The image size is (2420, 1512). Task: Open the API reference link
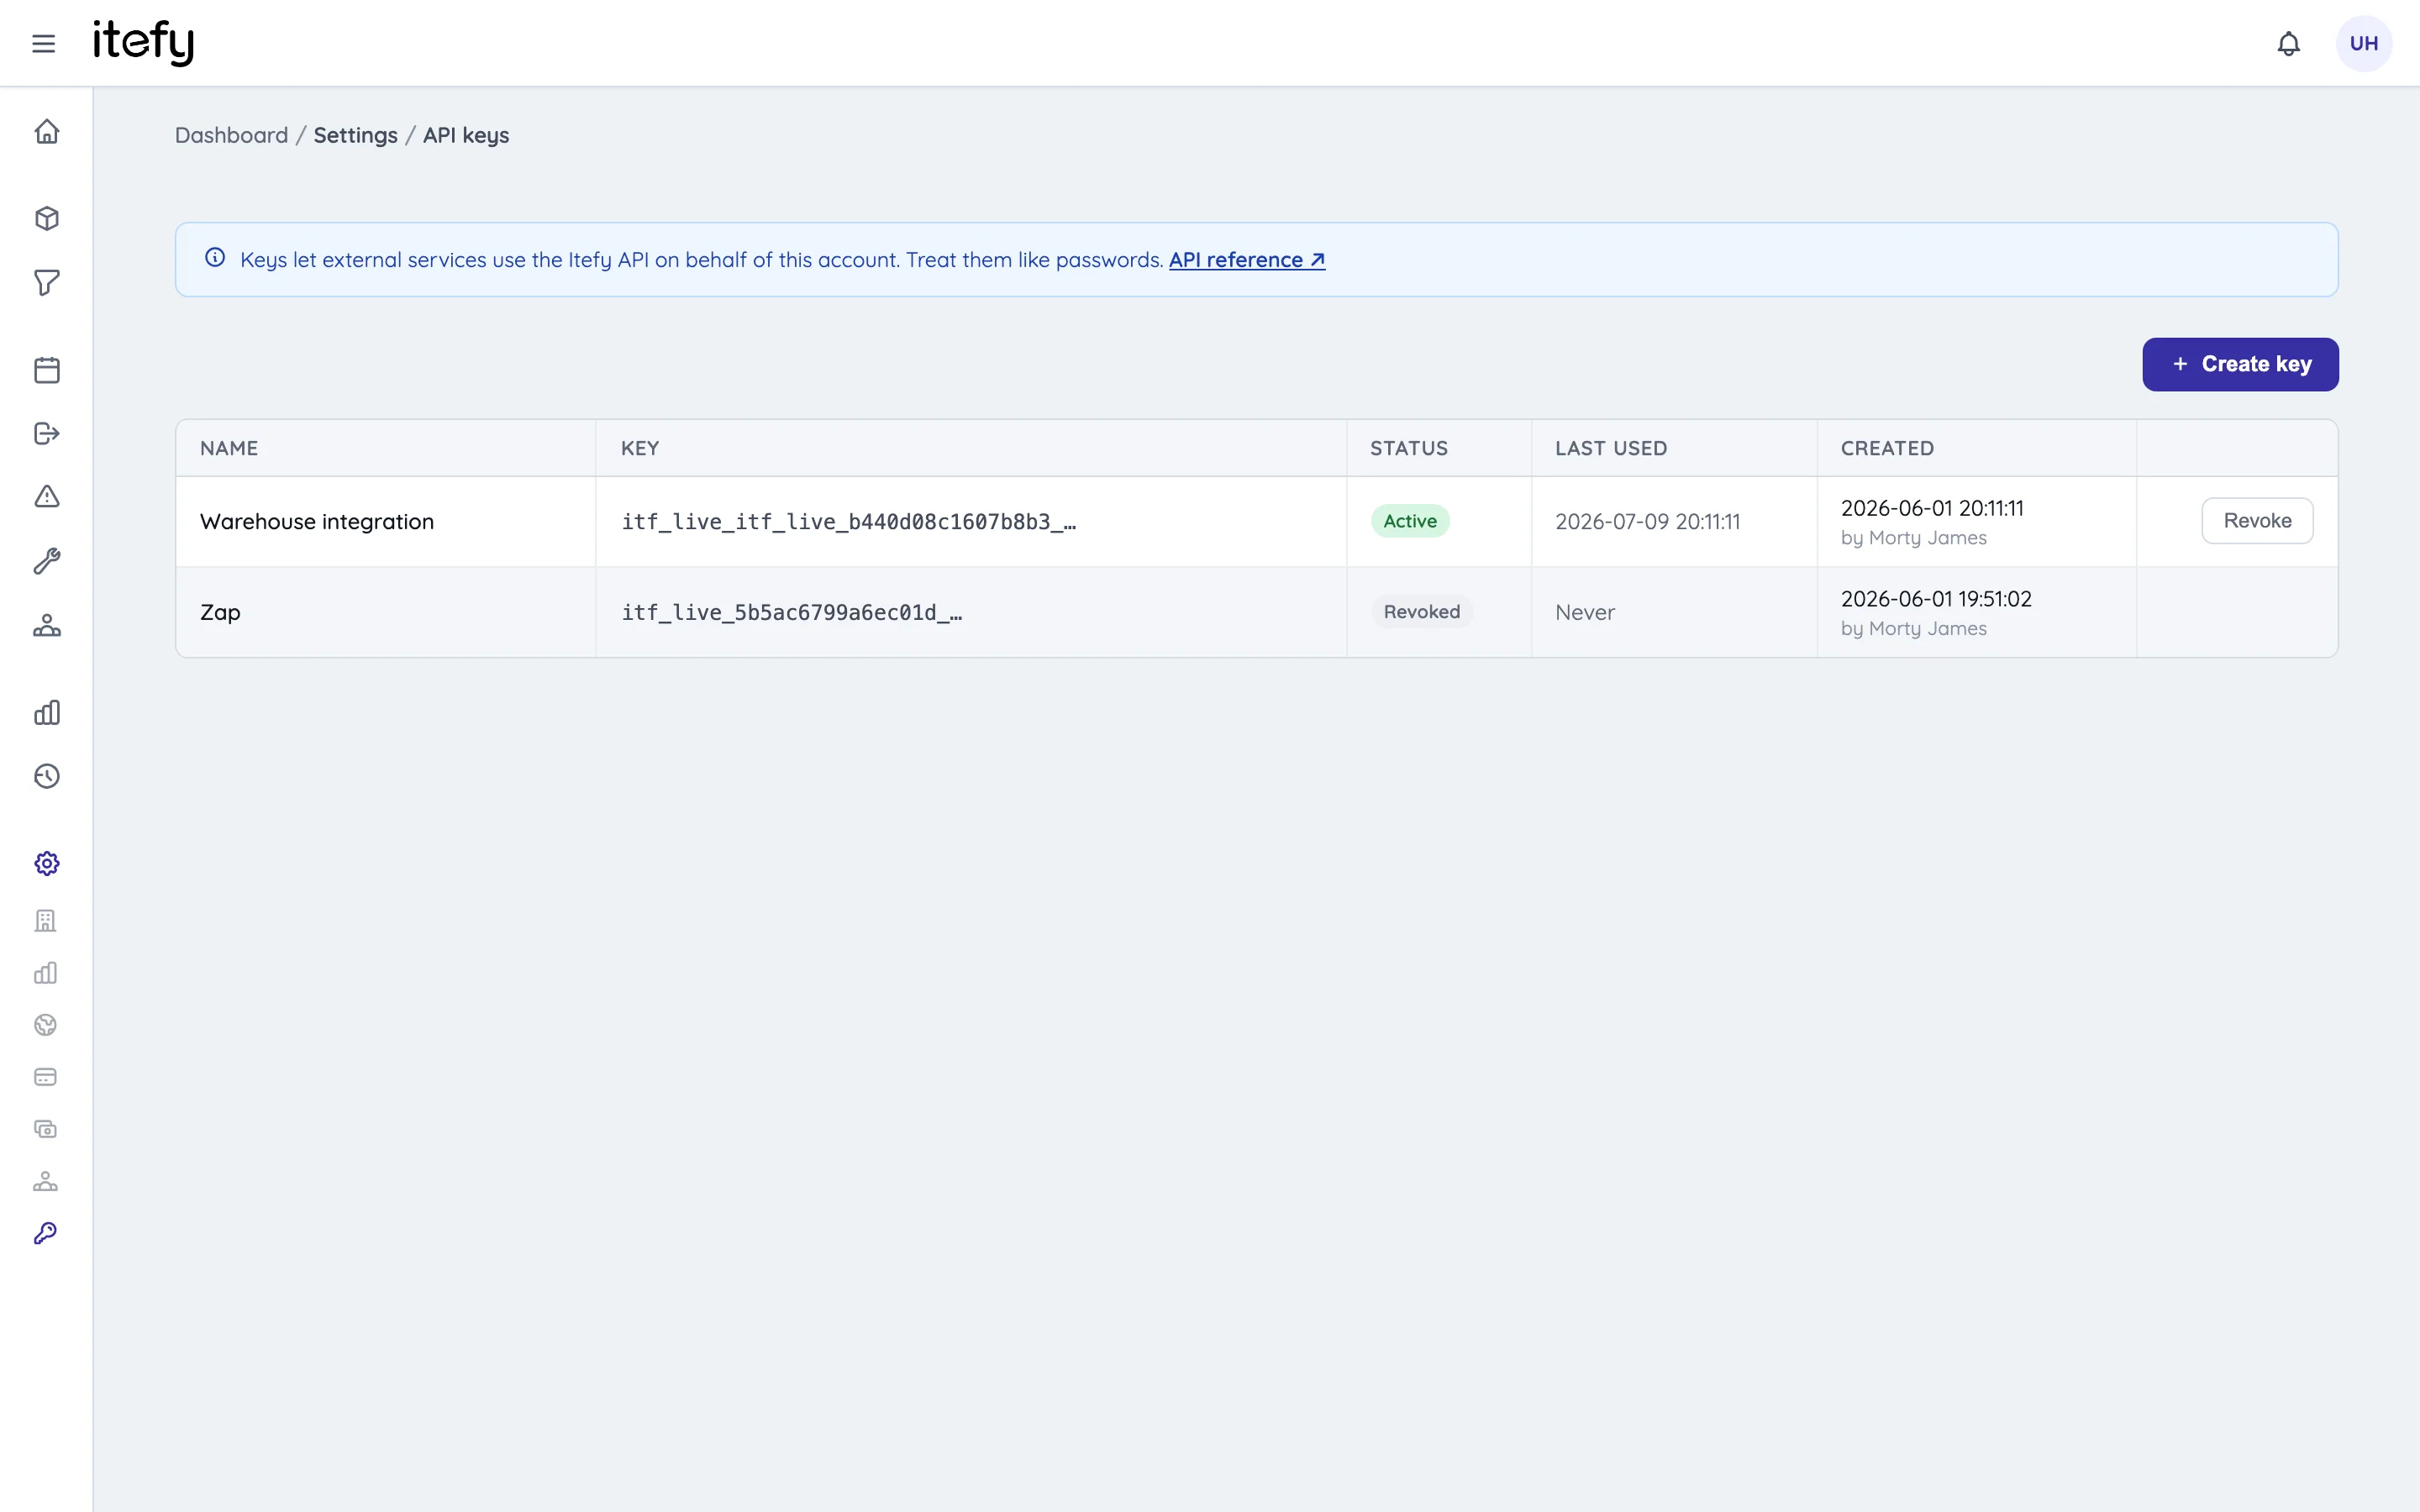coord(1247,260)
